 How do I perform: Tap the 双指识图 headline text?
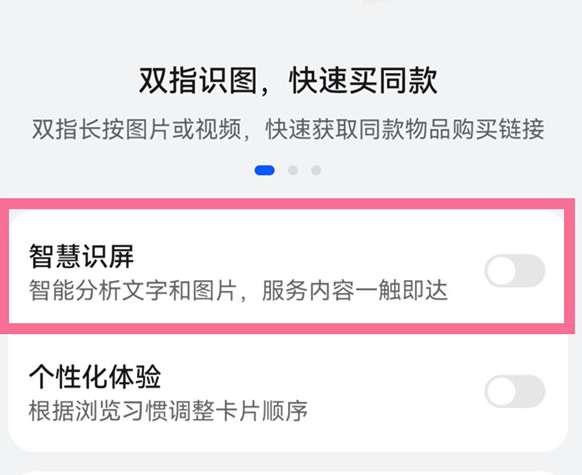coord(198,81)
